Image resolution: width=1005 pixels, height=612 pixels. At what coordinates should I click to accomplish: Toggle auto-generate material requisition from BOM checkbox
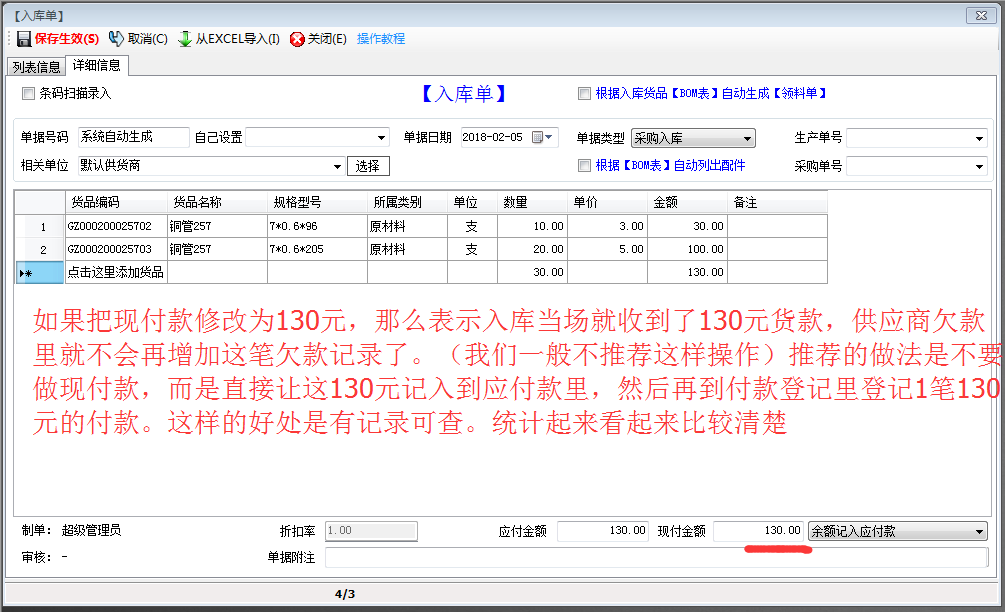coord(584,94)
